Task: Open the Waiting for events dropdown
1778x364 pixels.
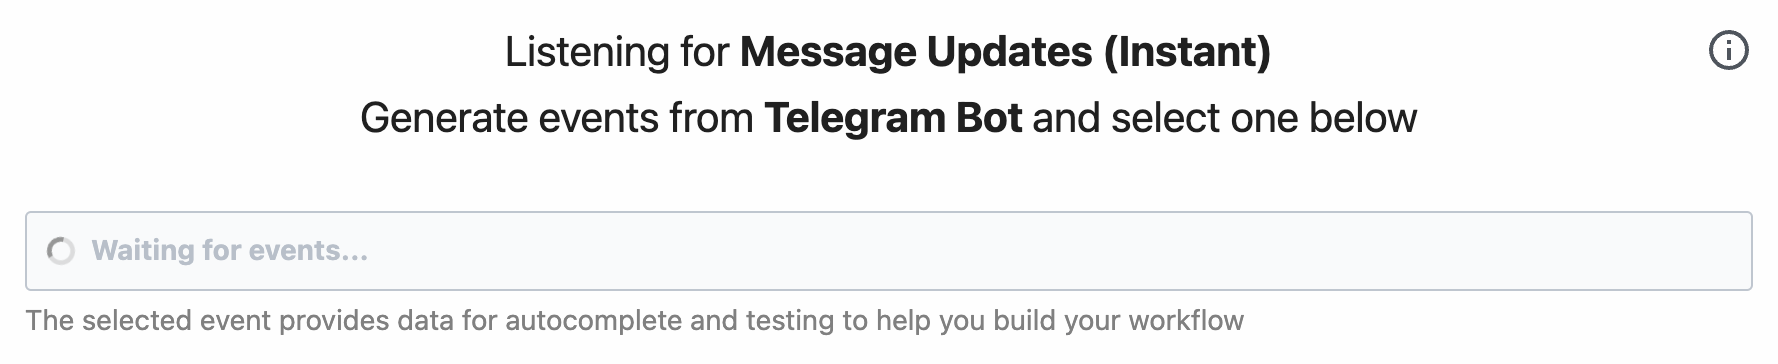Action: pos(888,251)
